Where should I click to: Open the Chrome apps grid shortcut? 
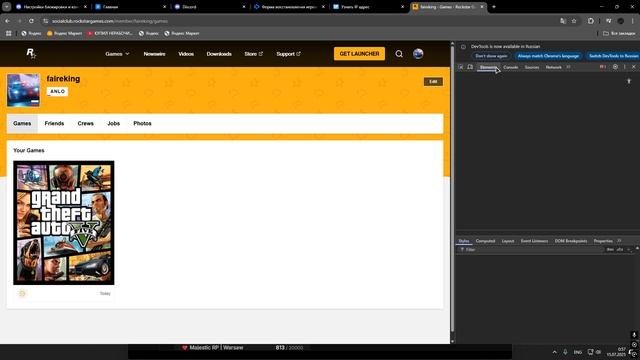pyautogui.click(x=9, y=33)
